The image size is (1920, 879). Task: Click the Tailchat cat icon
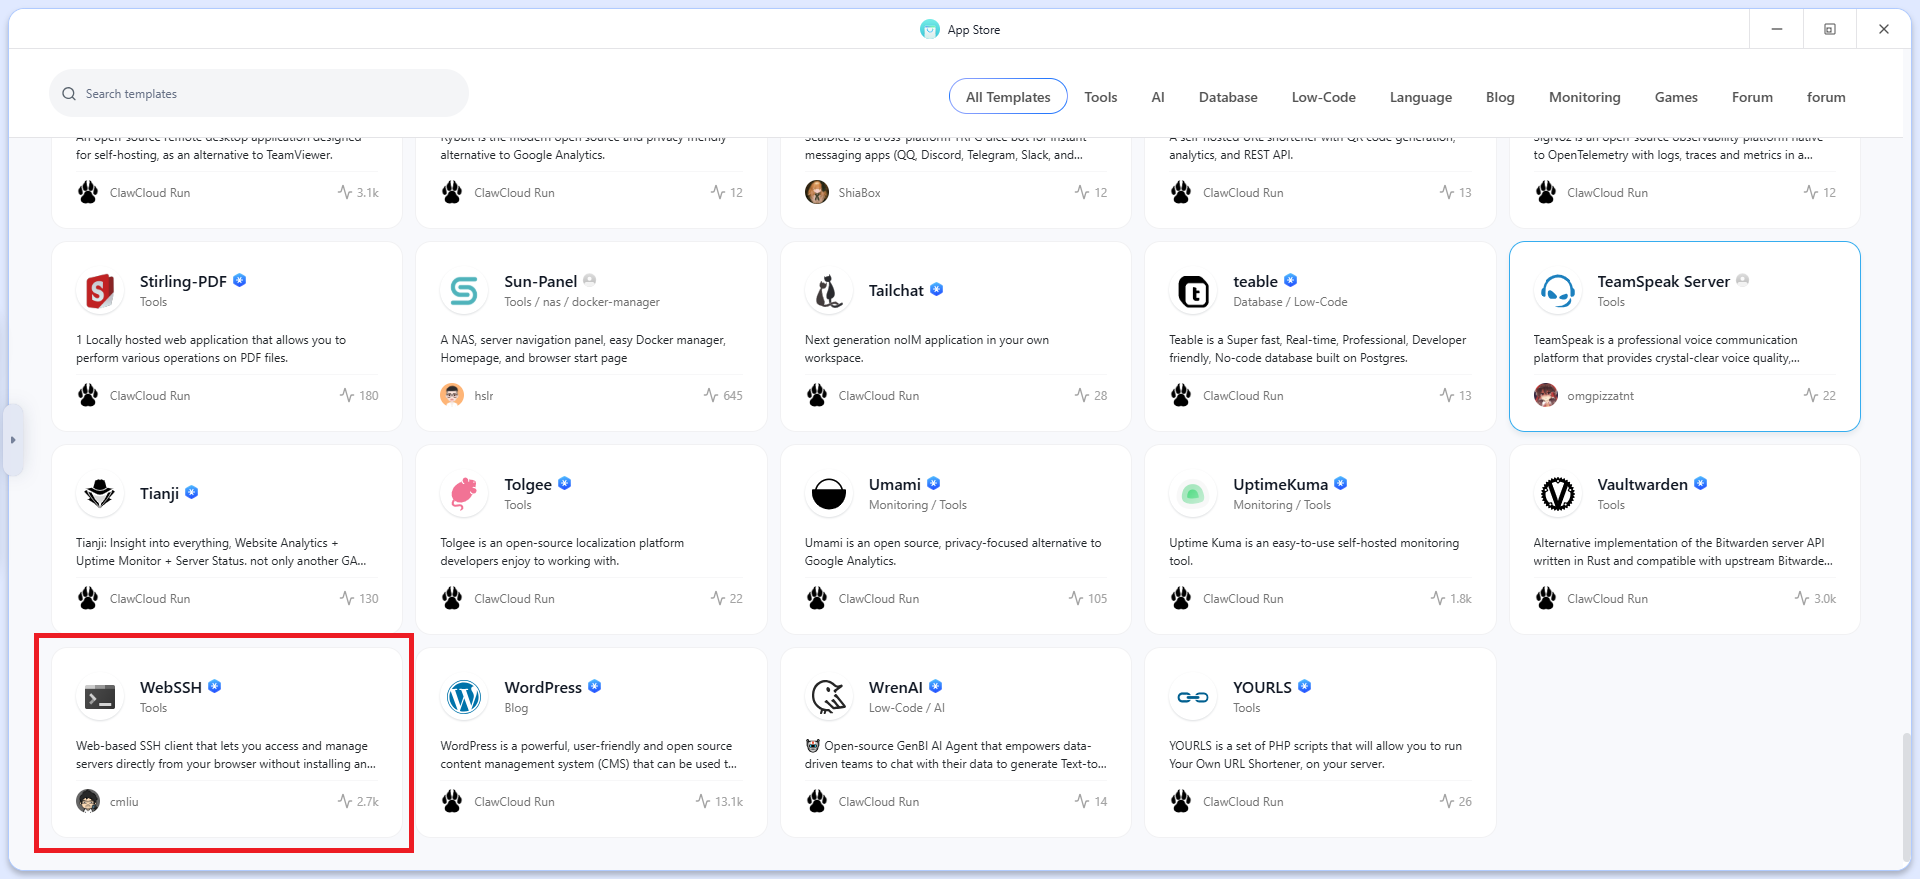828,292
